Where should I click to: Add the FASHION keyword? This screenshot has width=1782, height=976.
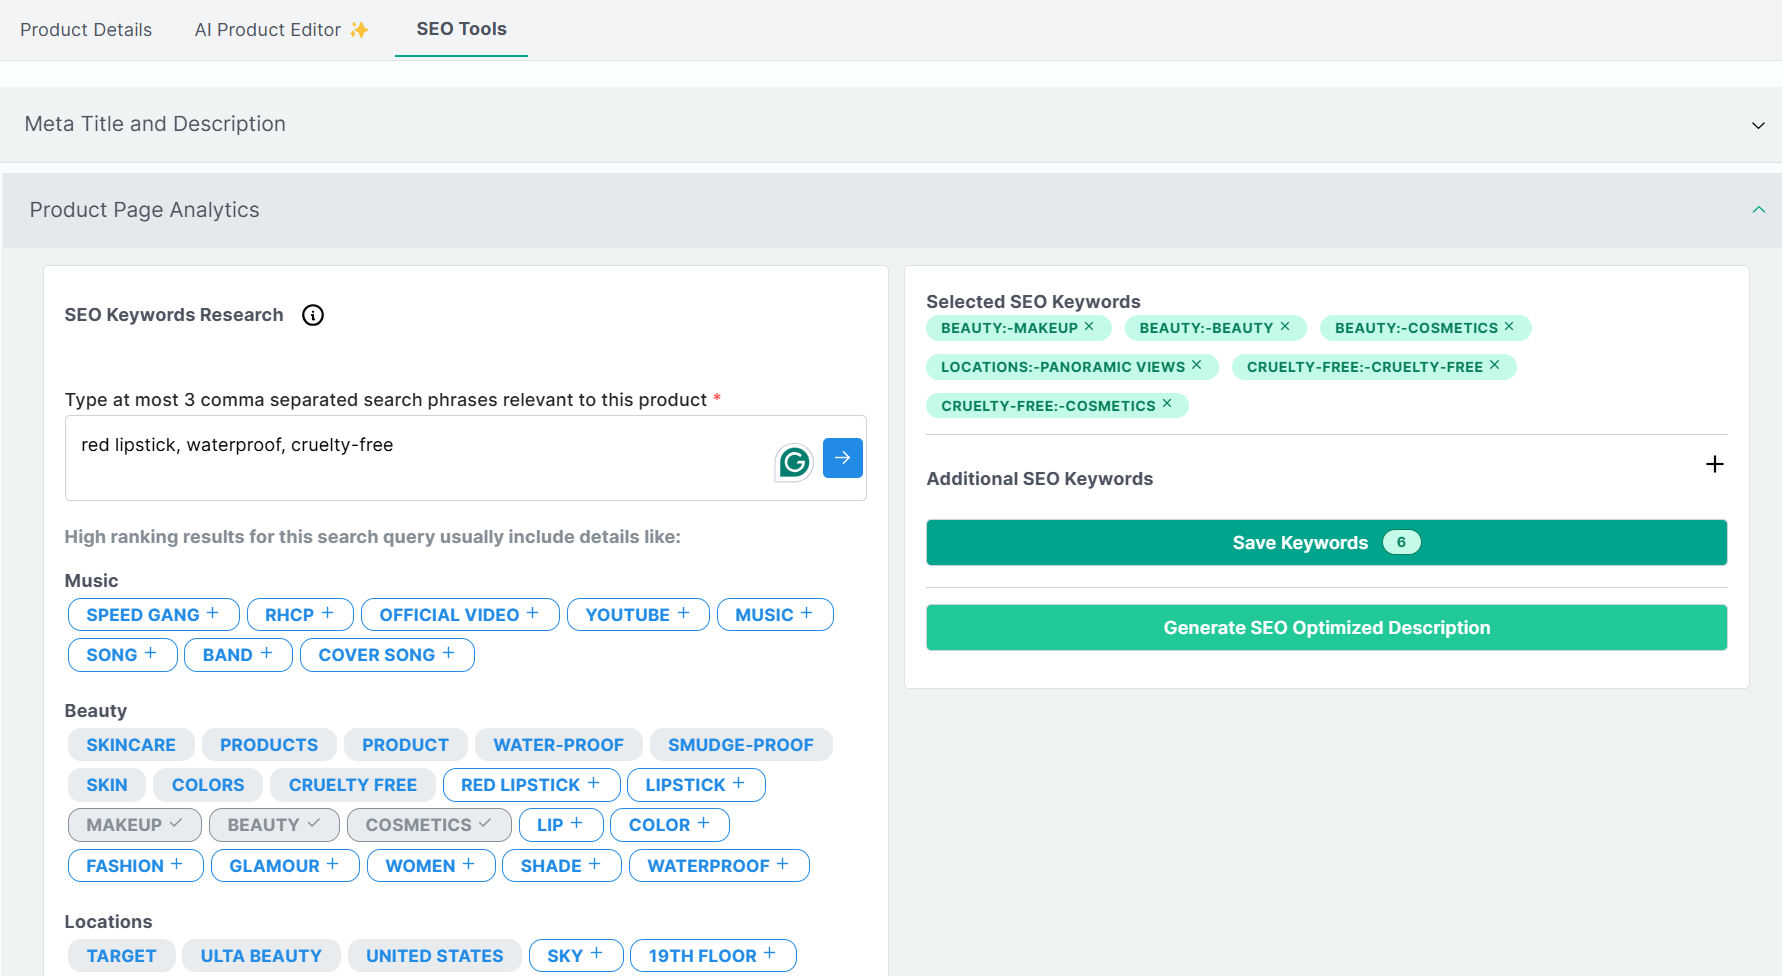[x=135, y=865]
